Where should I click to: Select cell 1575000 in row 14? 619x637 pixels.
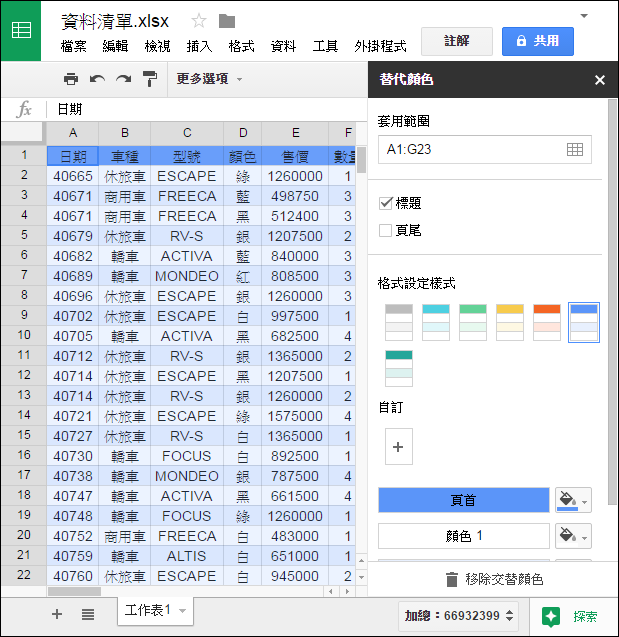[295, 416]
